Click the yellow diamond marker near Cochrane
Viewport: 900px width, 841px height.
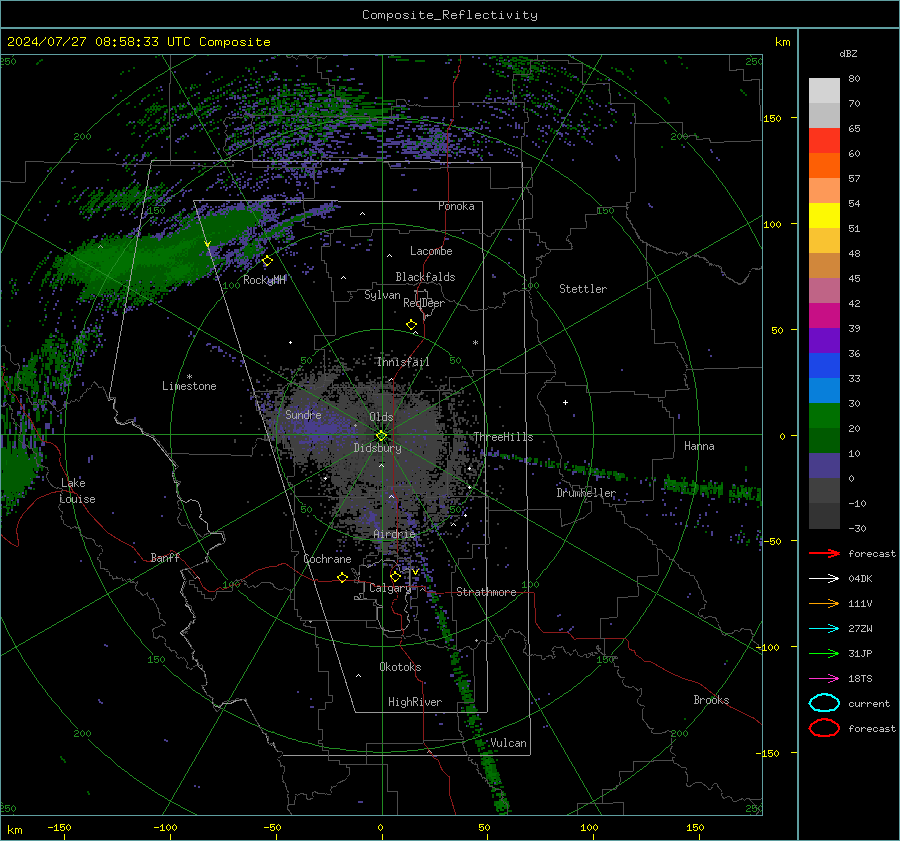point(342,578)
